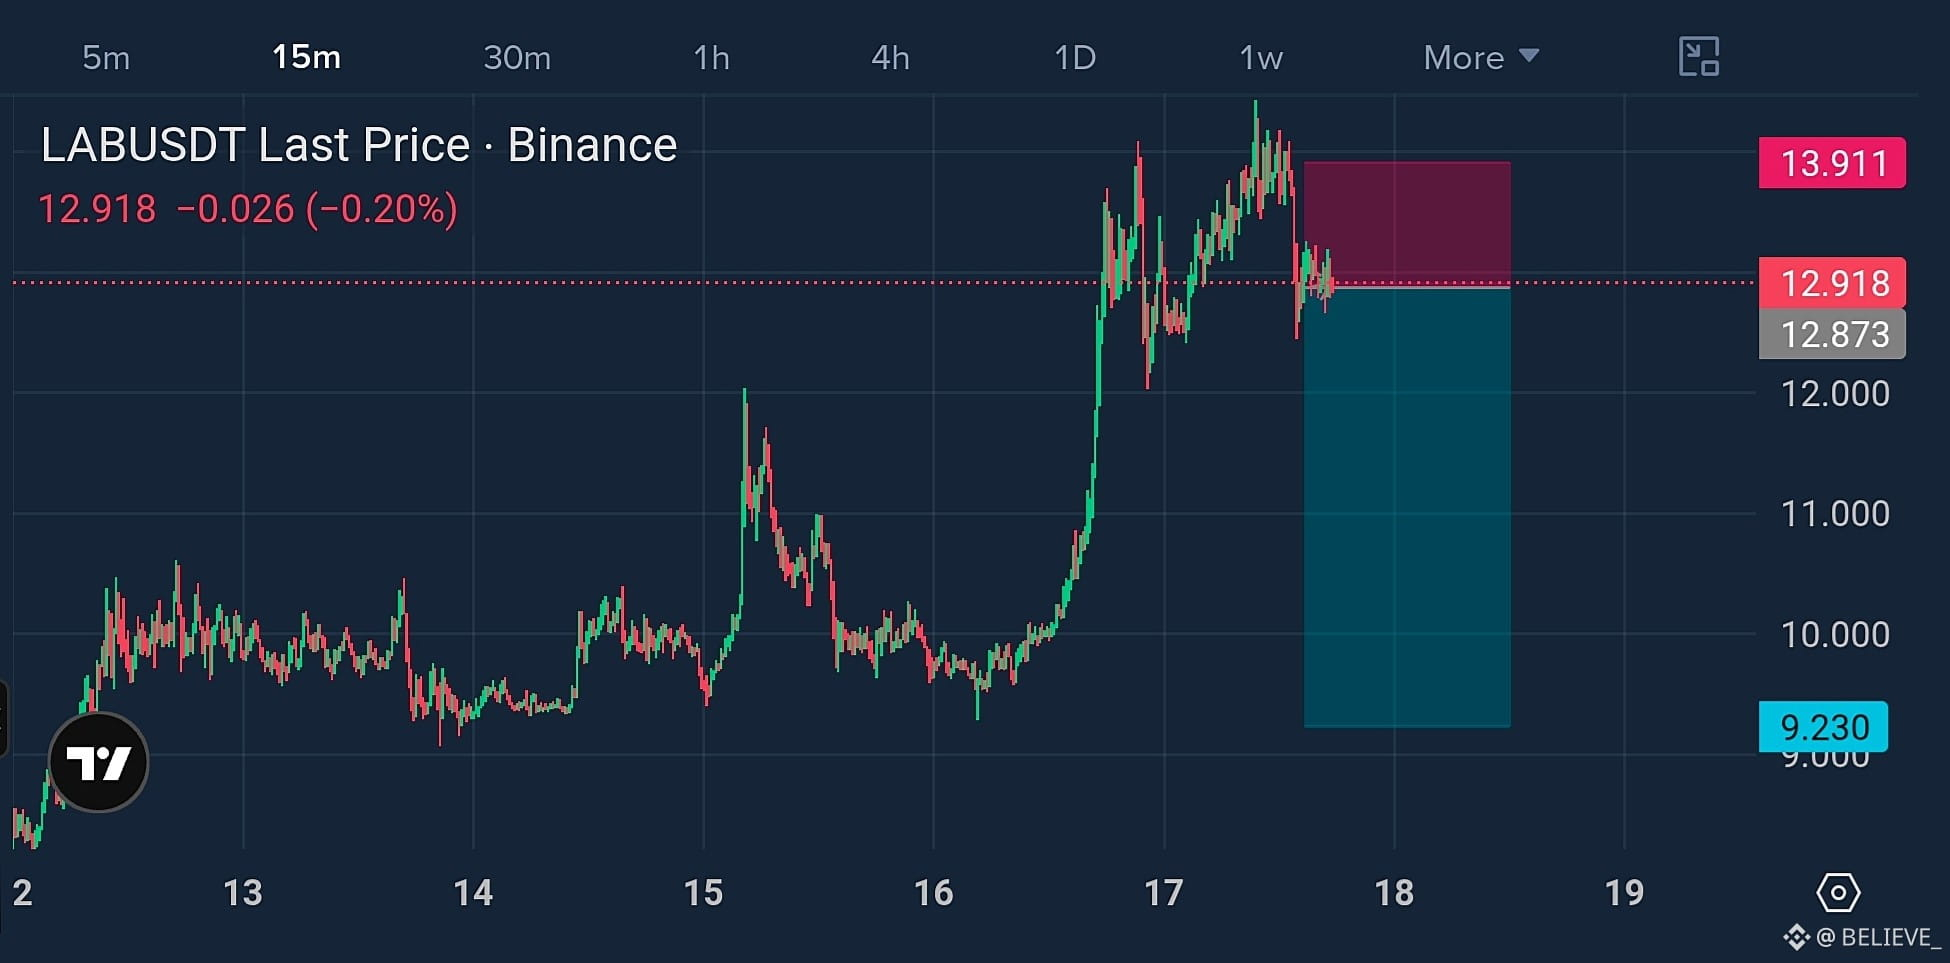
Task: Click the 12.918 −0.026 (−0.20%) readout
Action: point(248,209)
